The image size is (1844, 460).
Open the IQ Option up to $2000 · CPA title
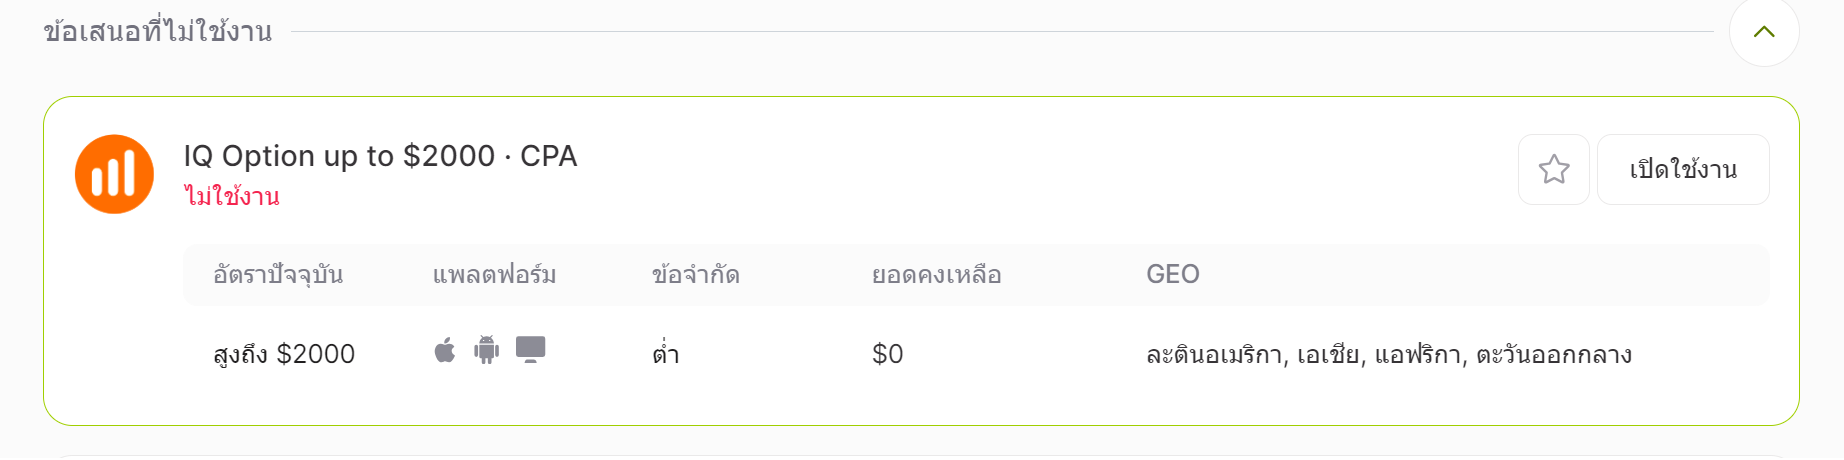380,156
